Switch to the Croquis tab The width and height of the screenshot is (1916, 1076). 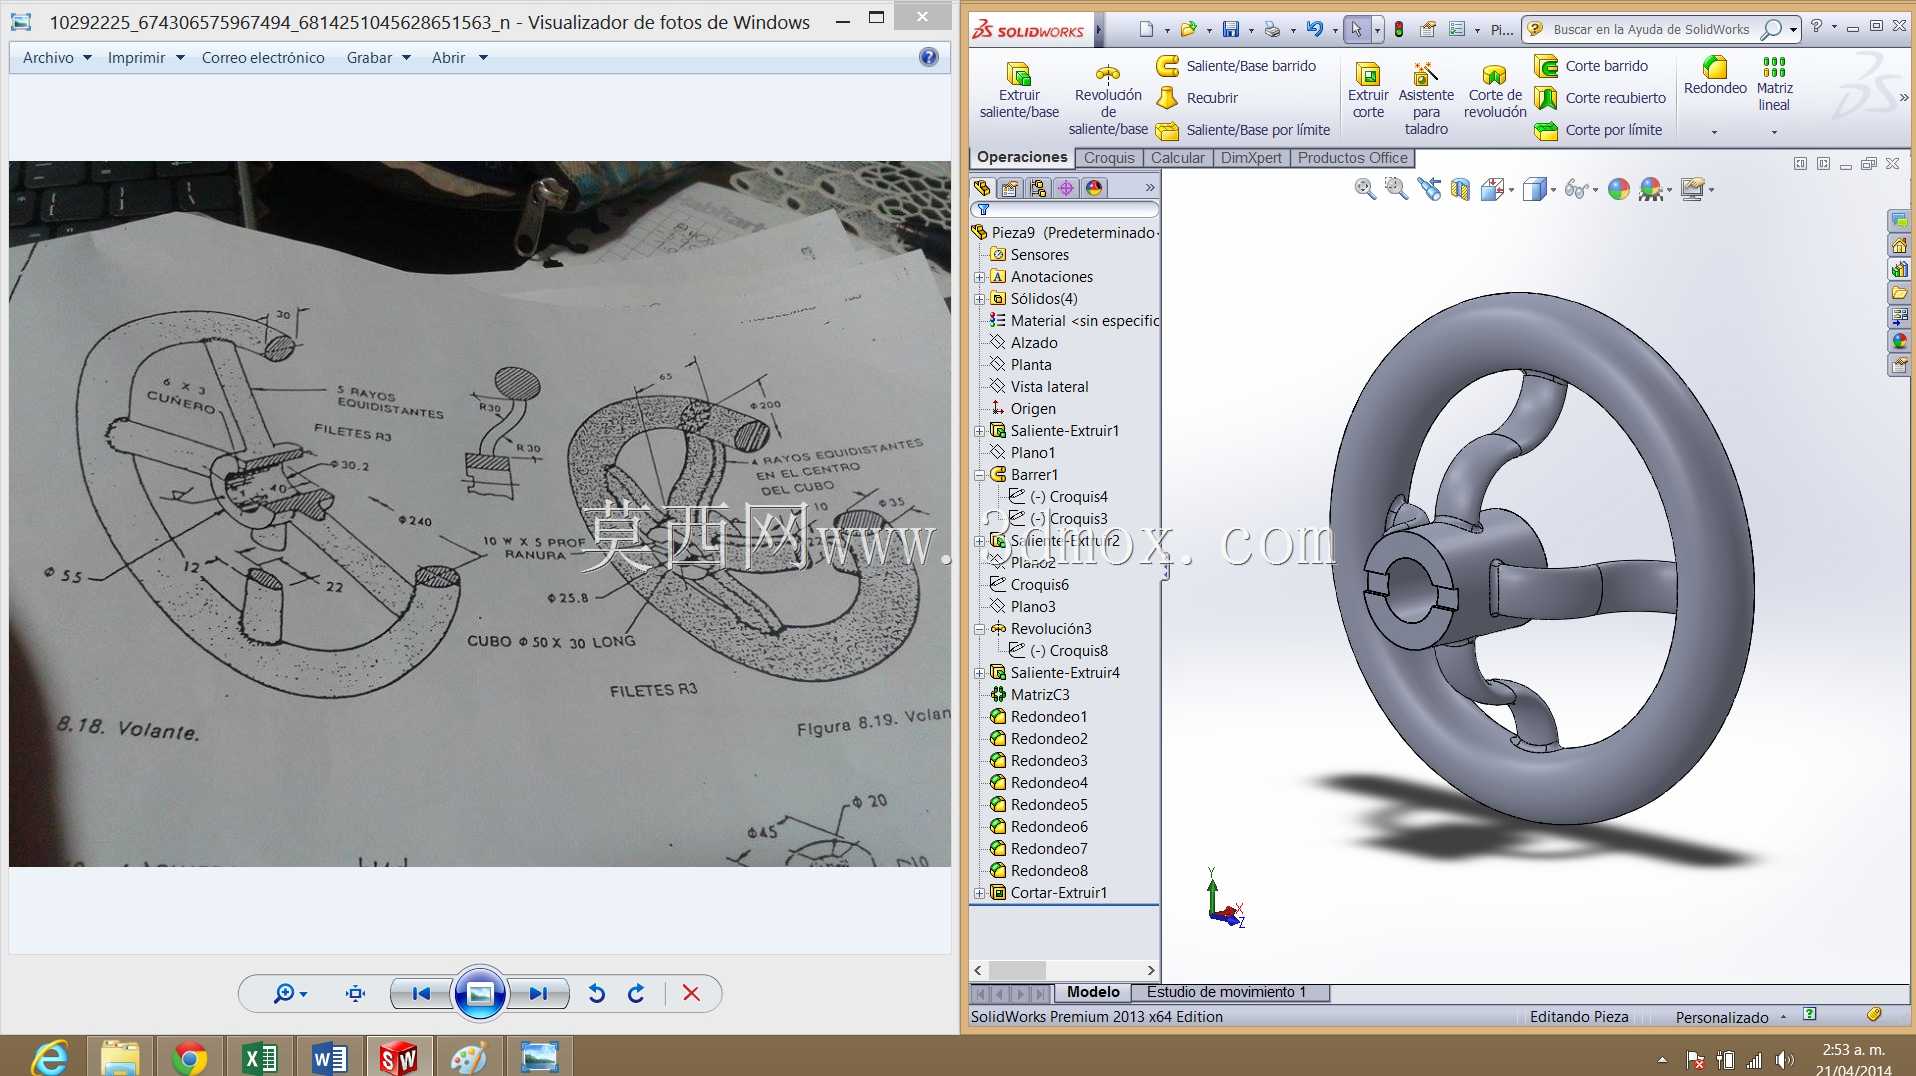1109,158
